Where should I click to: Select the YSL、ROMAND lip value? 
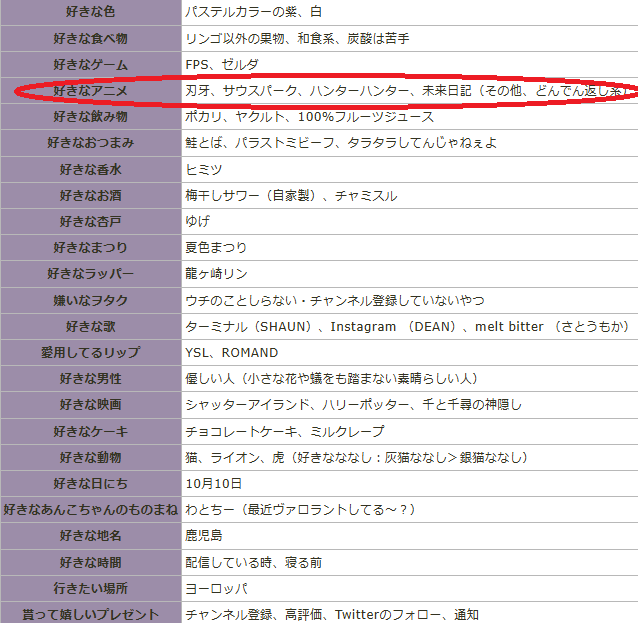tap(232, 352)
